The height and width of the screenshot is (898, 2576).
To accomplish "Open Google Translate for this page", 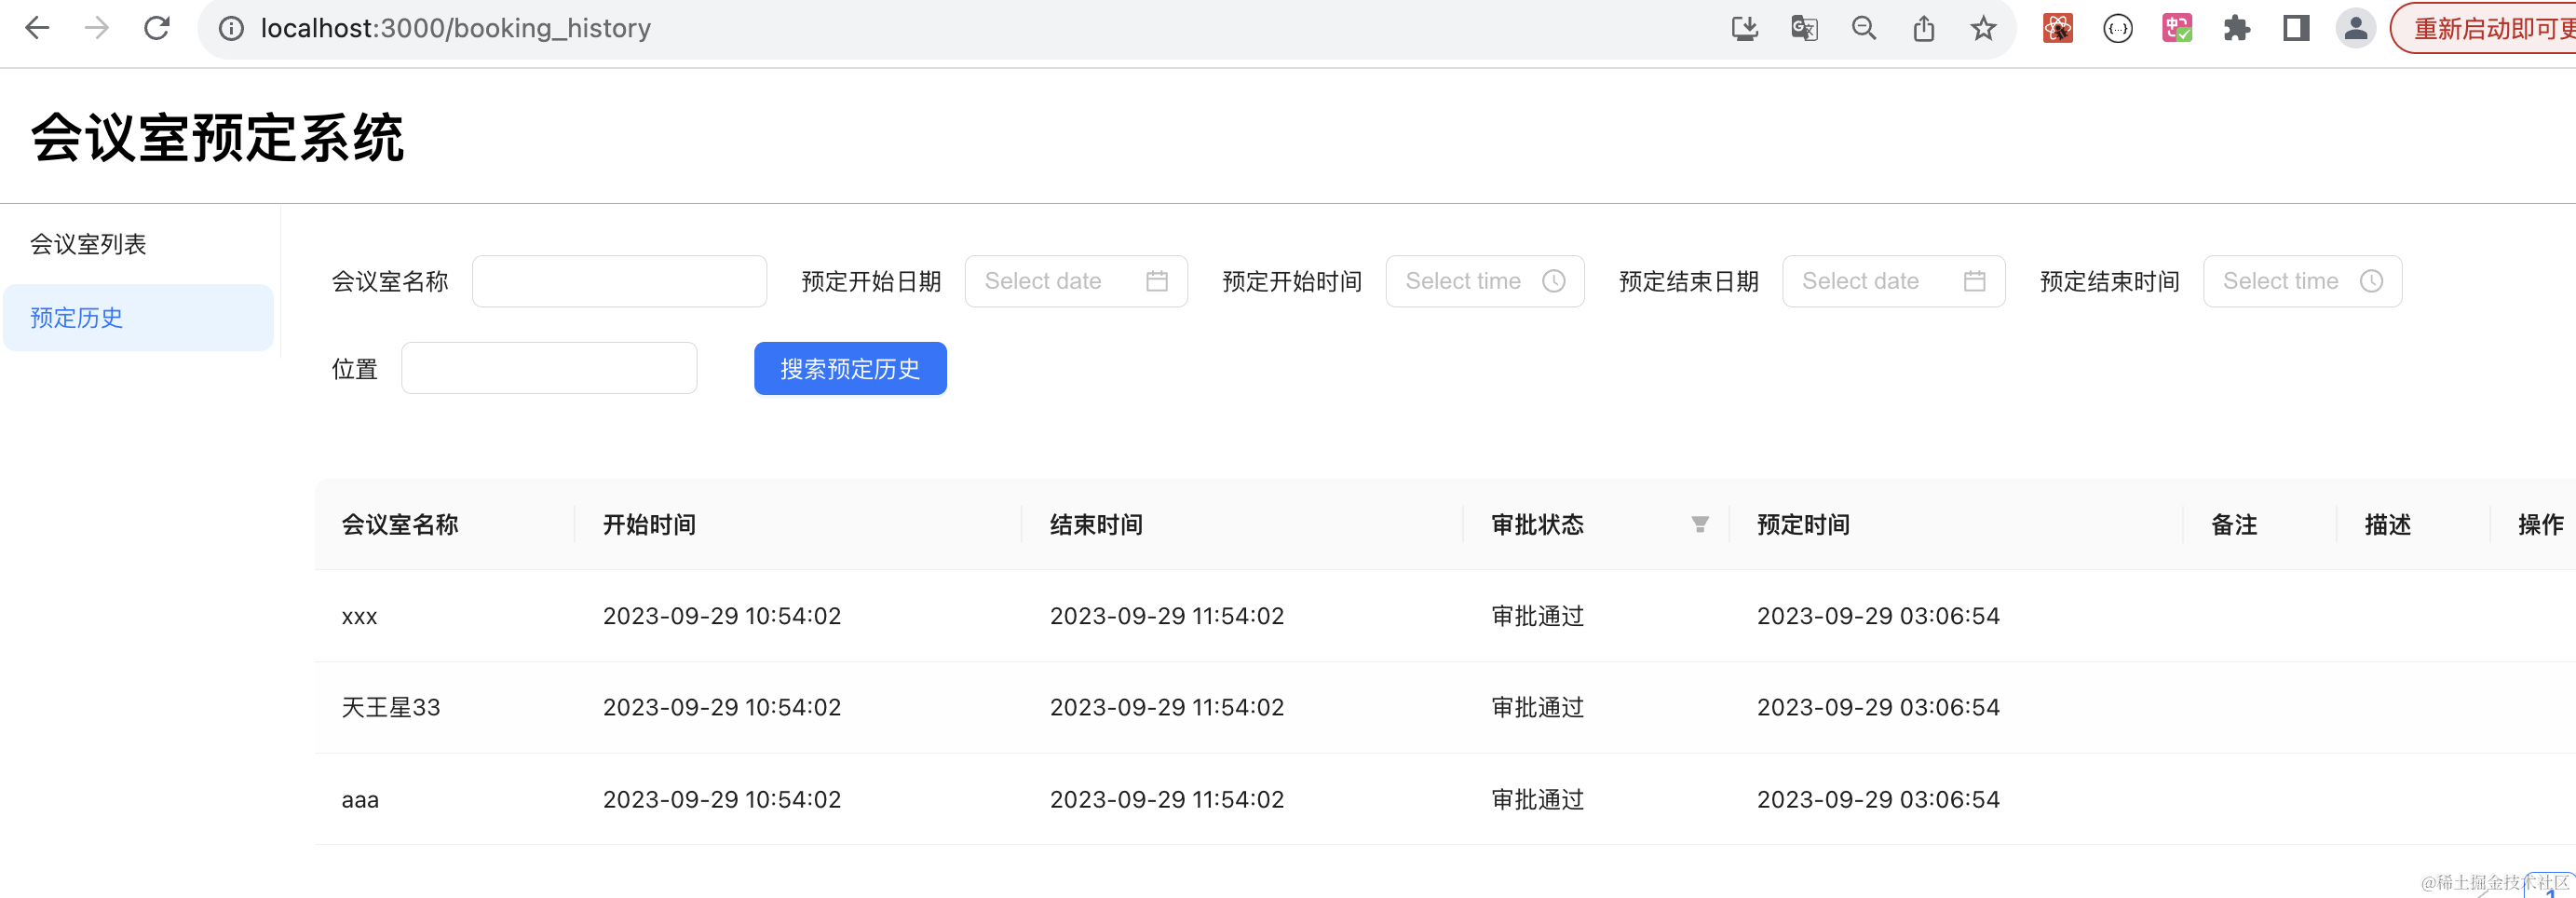I will [x=1804, y=28].
